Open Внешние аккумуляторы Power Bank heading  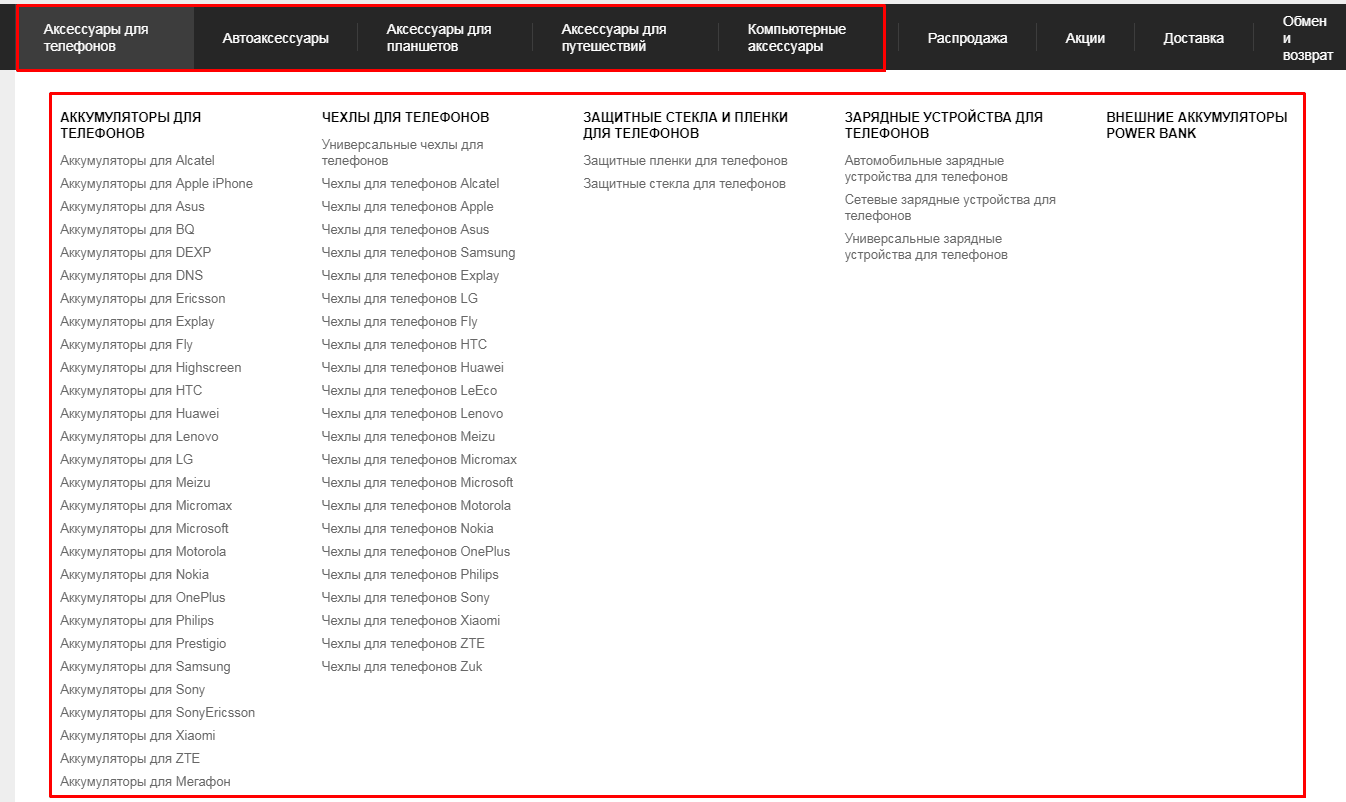1197,125
